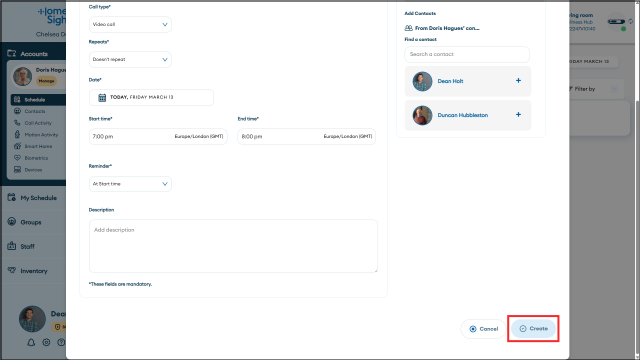Add Duncan Hubbleston with plus icon

point(518,115)
